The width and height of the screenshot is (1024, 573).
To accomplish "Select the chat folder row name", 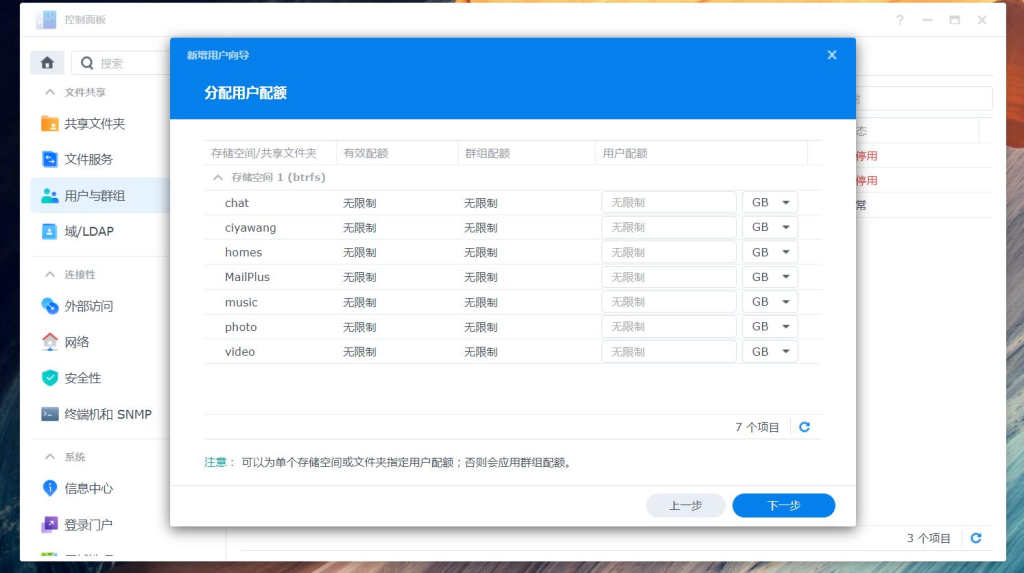I will pyautogui.click(x=236, y=203).
